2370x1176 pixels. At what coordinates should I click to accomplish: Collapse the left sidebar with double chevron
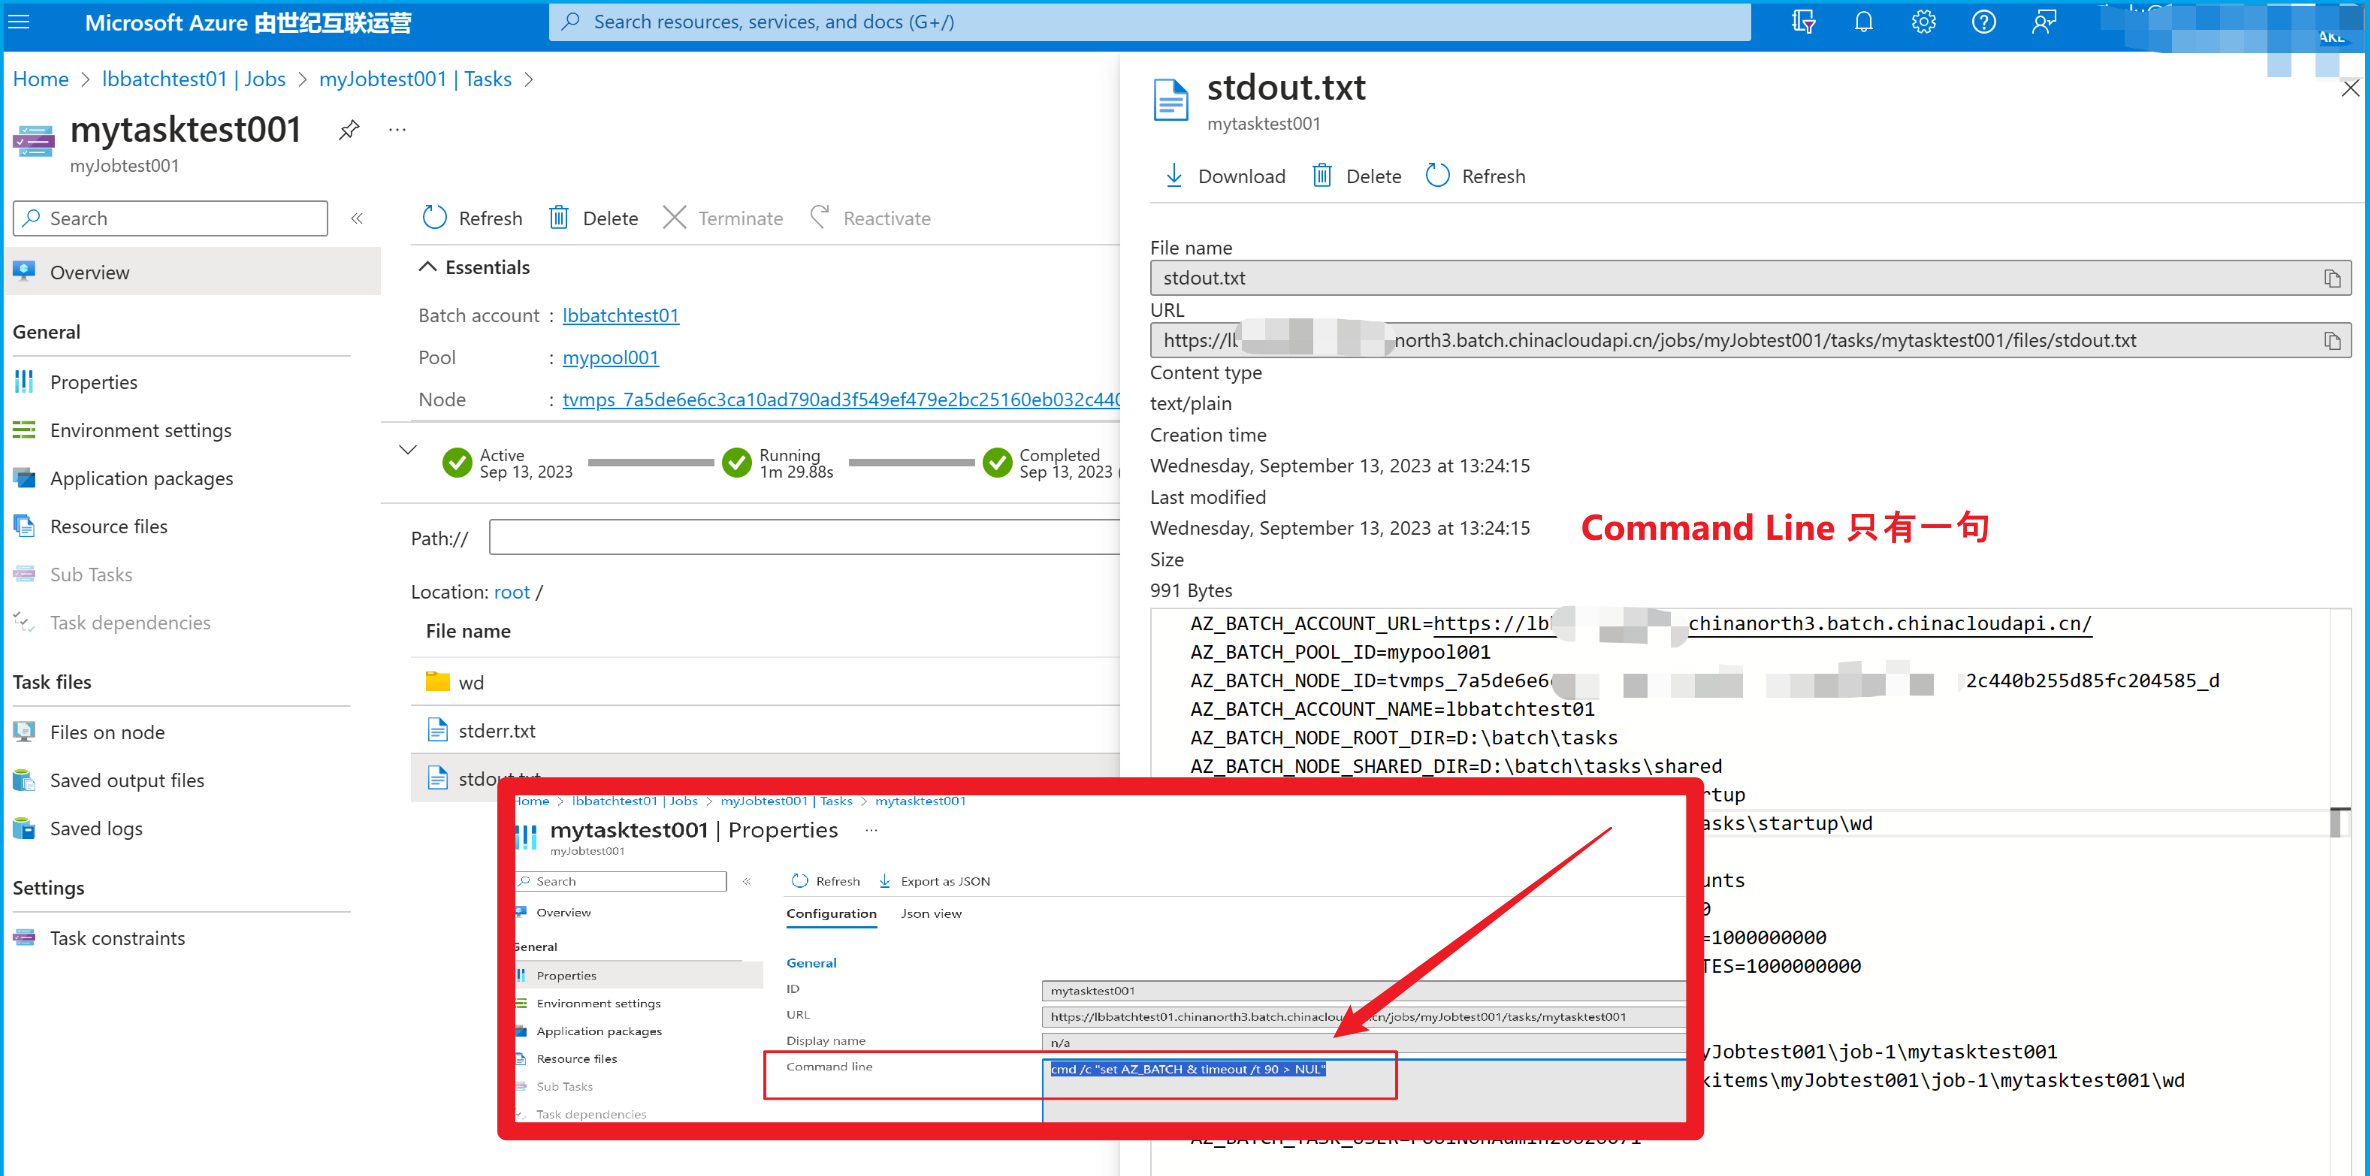point(357,219)
